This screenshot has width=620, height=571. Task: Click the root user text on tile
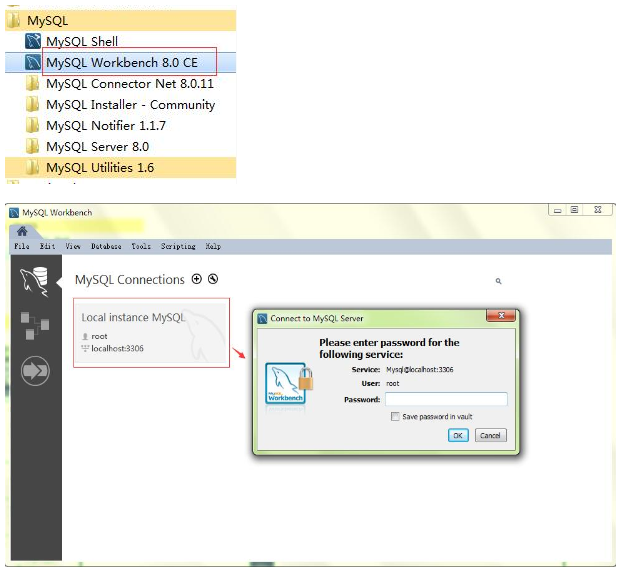pos(99,336)
